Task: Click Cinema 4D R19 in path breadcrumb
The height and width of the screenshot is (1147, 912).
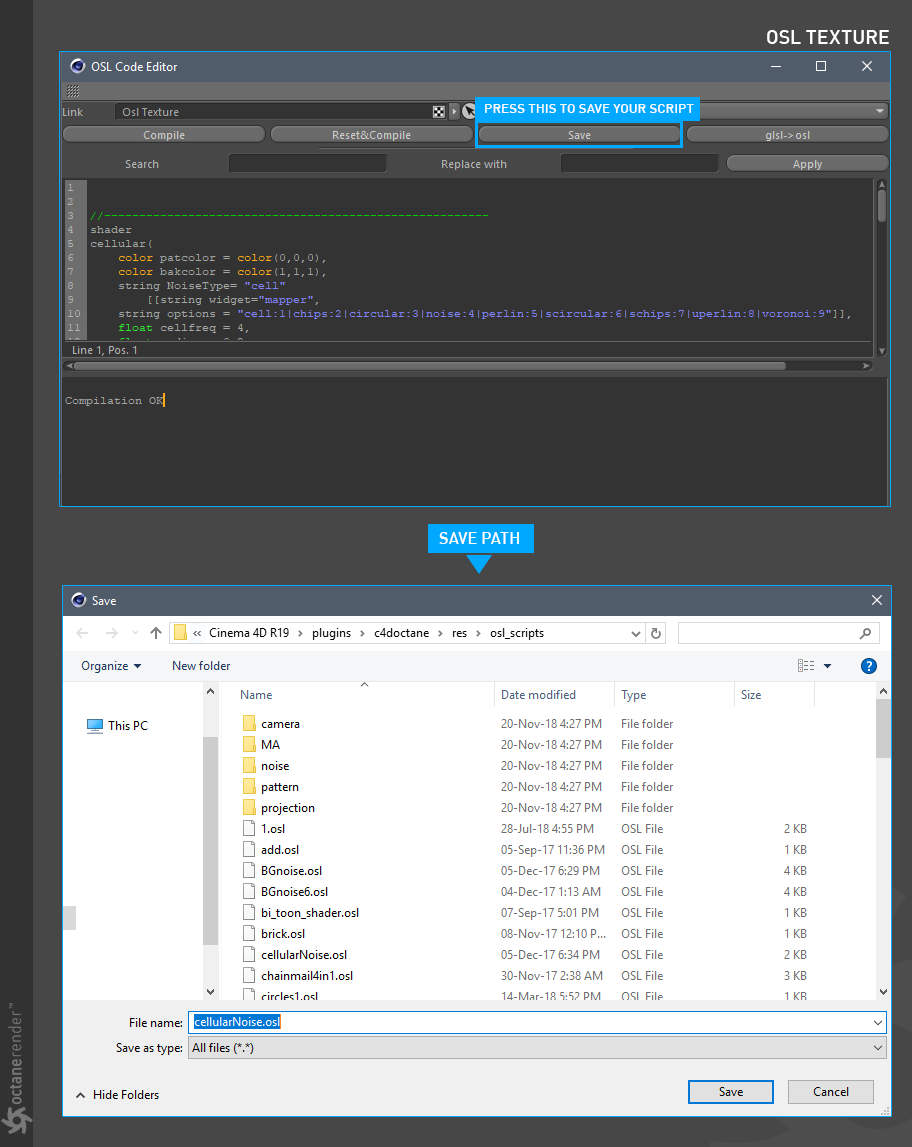Action: point(249,633)
